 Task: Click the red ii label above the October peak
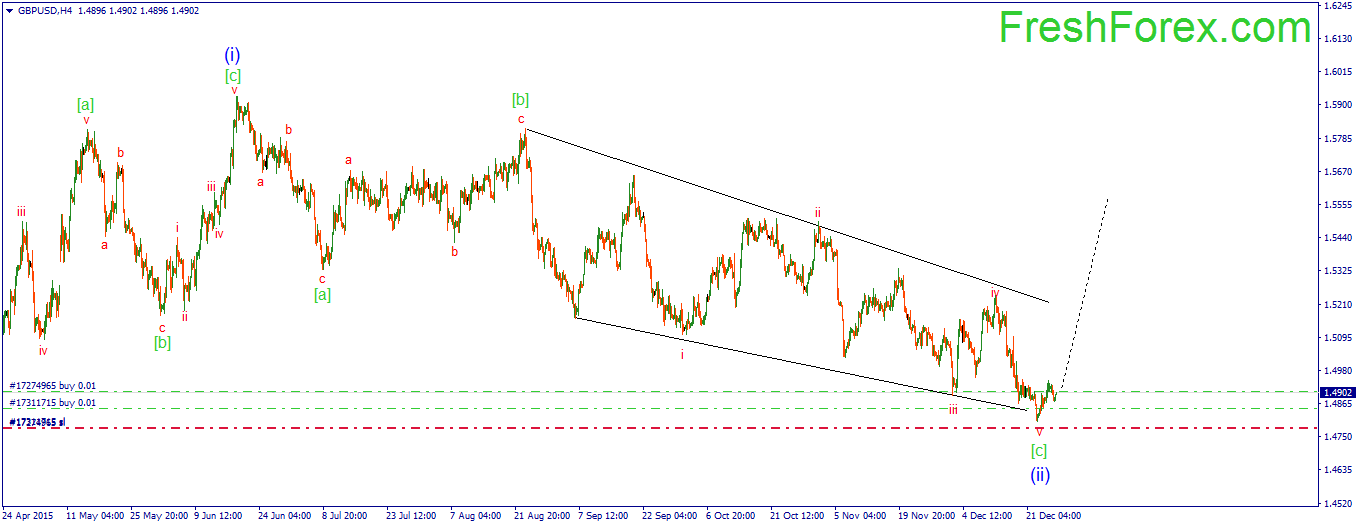point(817,212)
